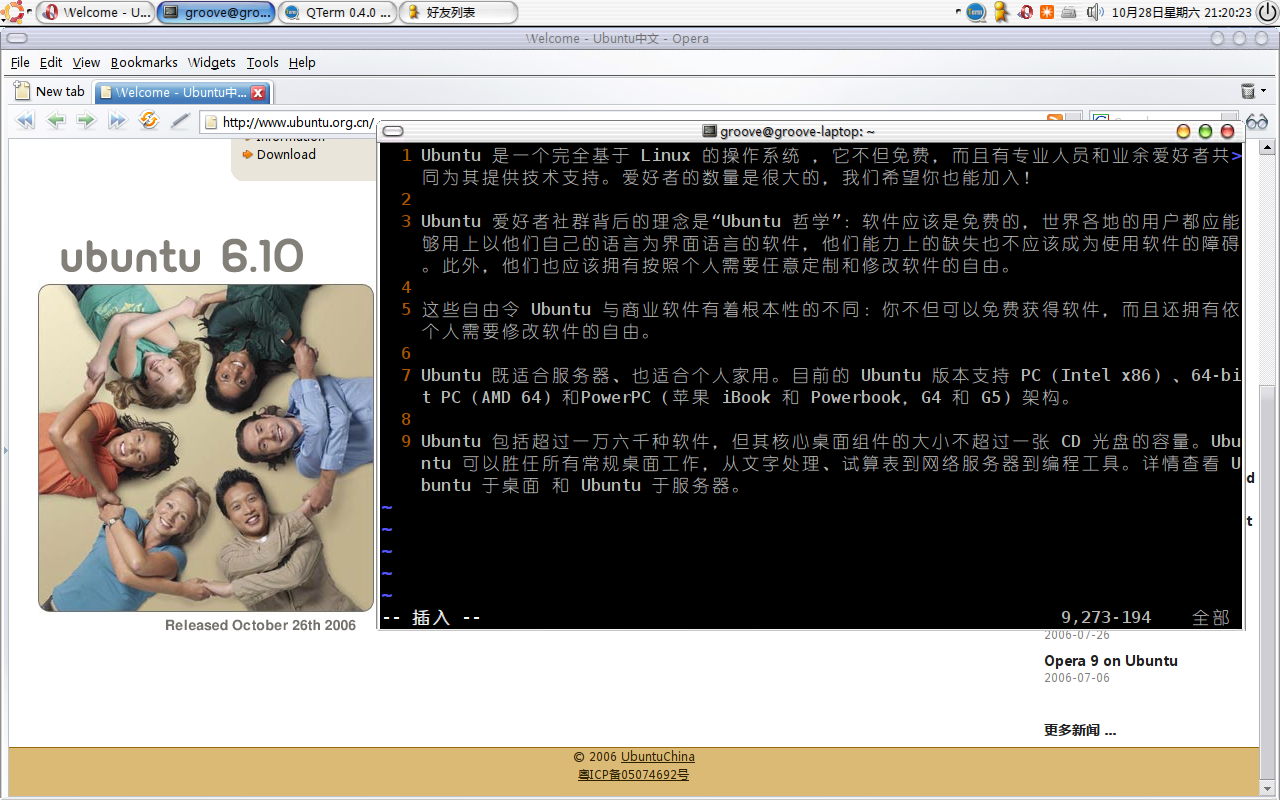
Task: Click the binoculars view icon in Opera
Action: pyautogui.click(x=1257, y=122)
